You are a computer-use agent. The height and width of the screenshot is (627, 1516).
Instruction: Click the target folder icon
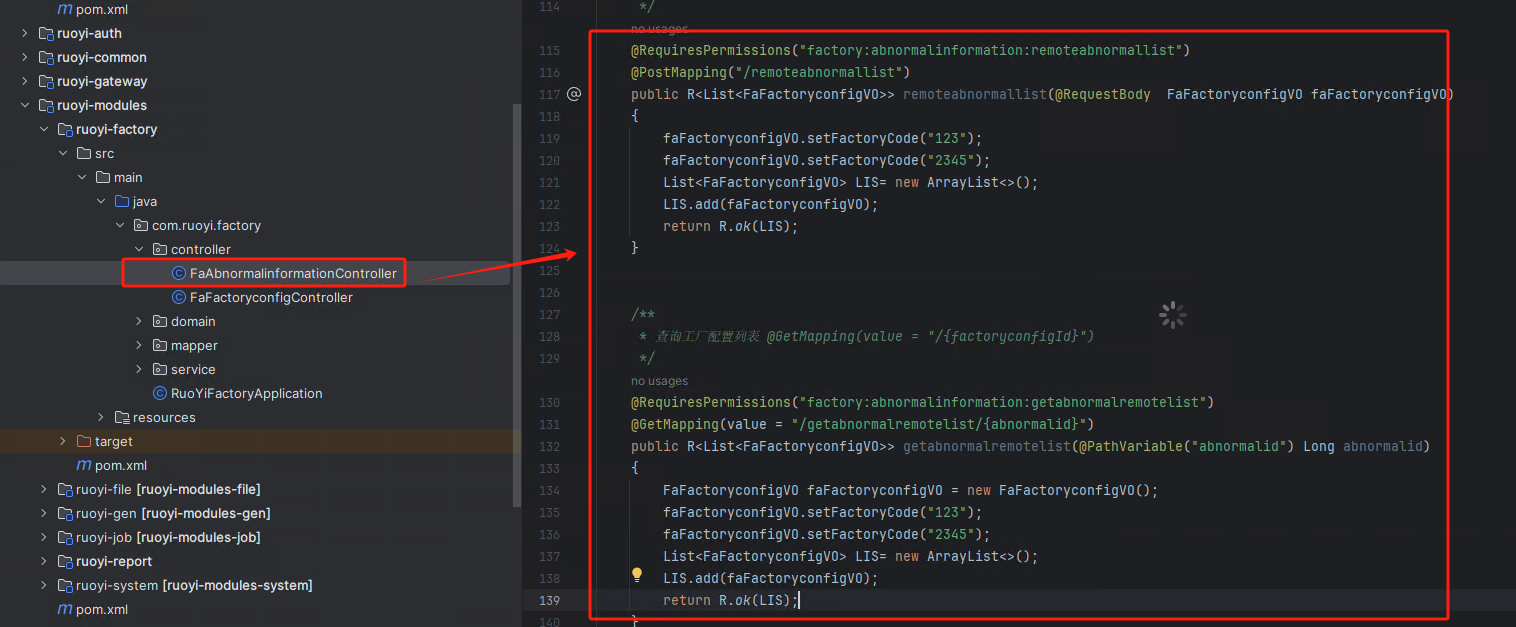point(84,441)
